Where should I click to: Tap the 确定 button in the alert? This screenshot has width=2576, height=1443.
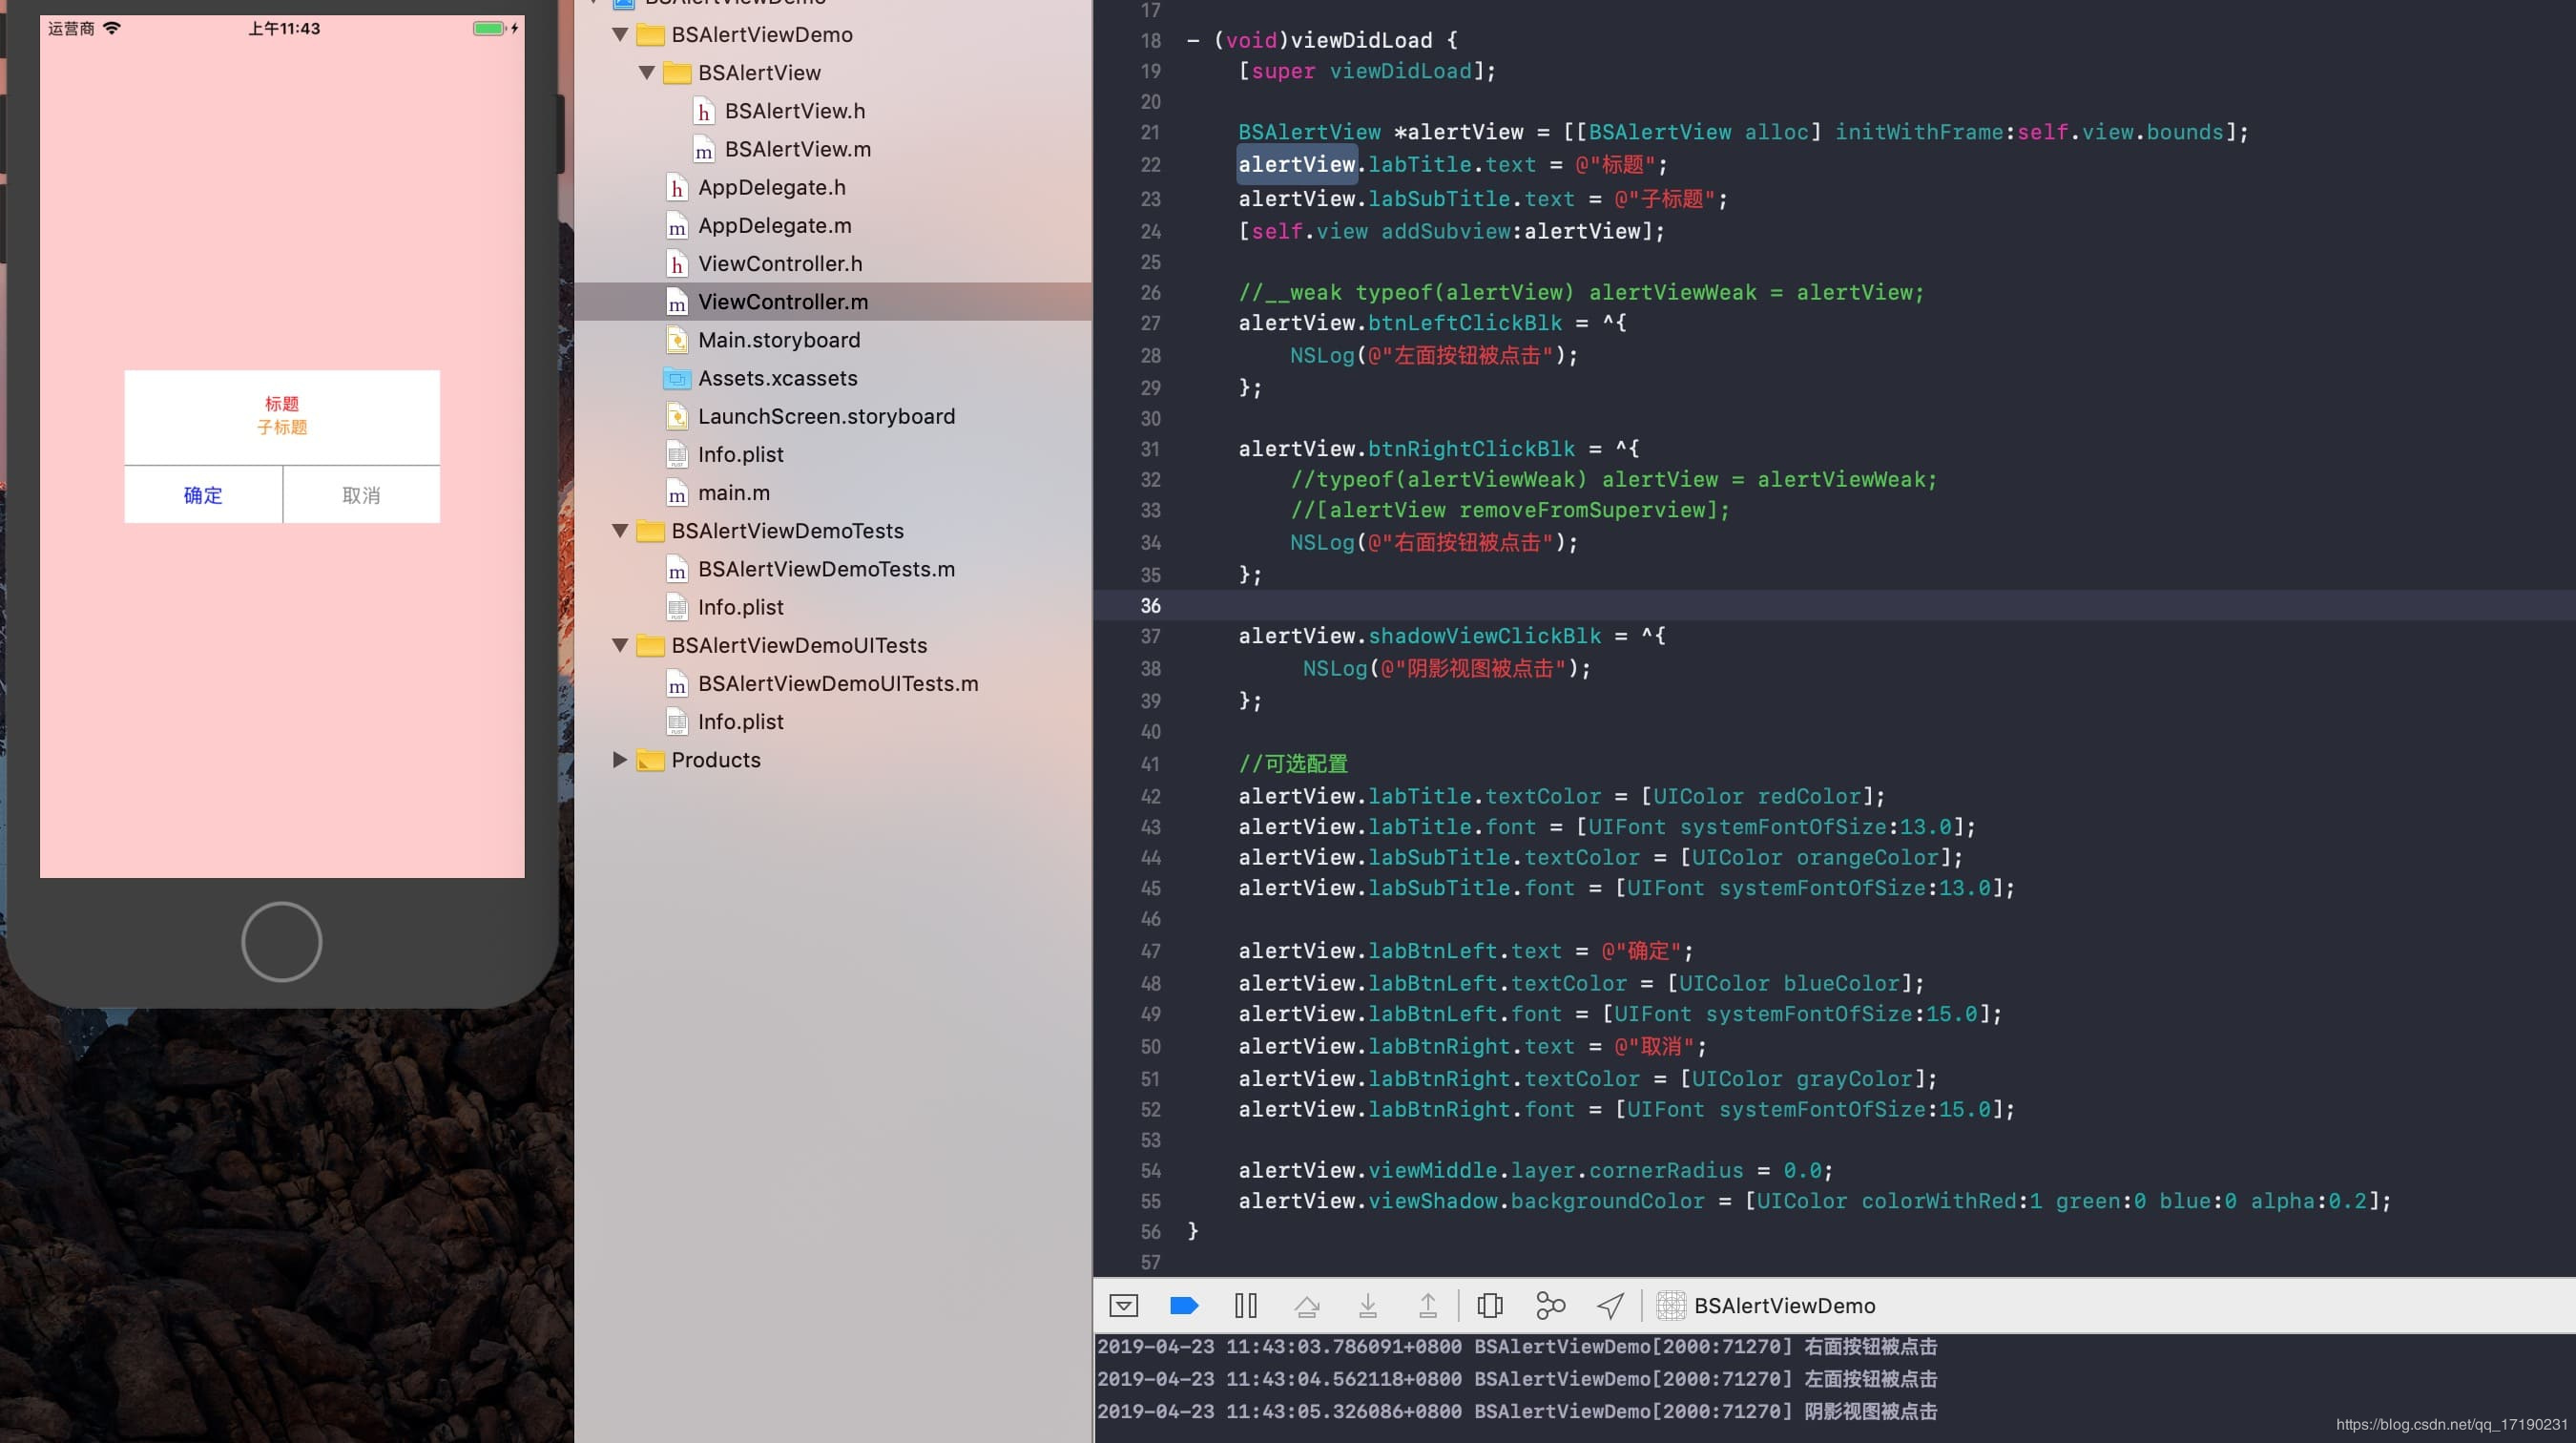tap(203, 495)
